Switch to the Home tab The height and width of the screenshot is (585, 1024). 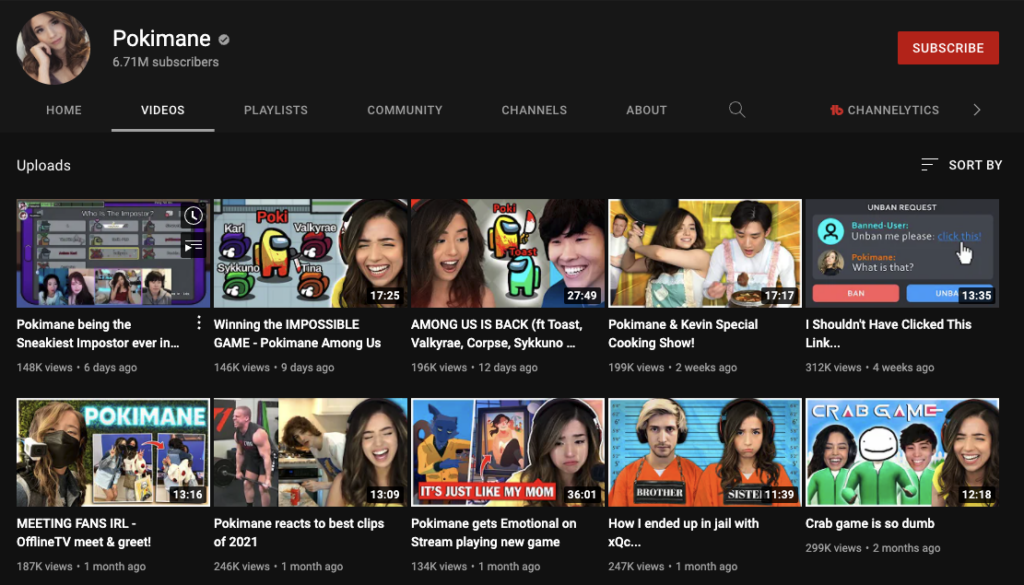pyautogui.click(x=64, y=110)
